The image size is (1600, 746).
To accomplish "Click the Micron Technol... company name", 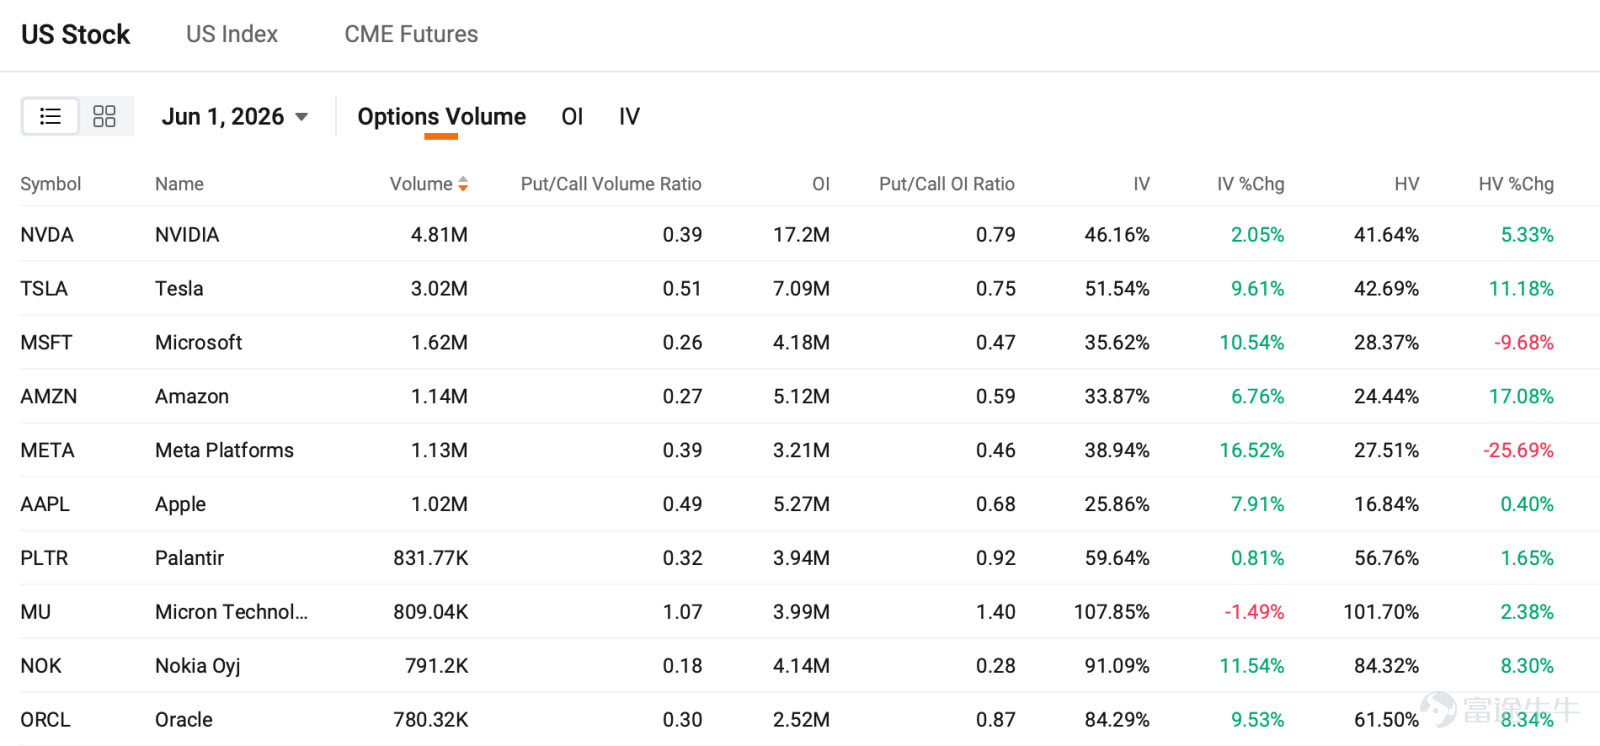I will click(x=231, y=612).
